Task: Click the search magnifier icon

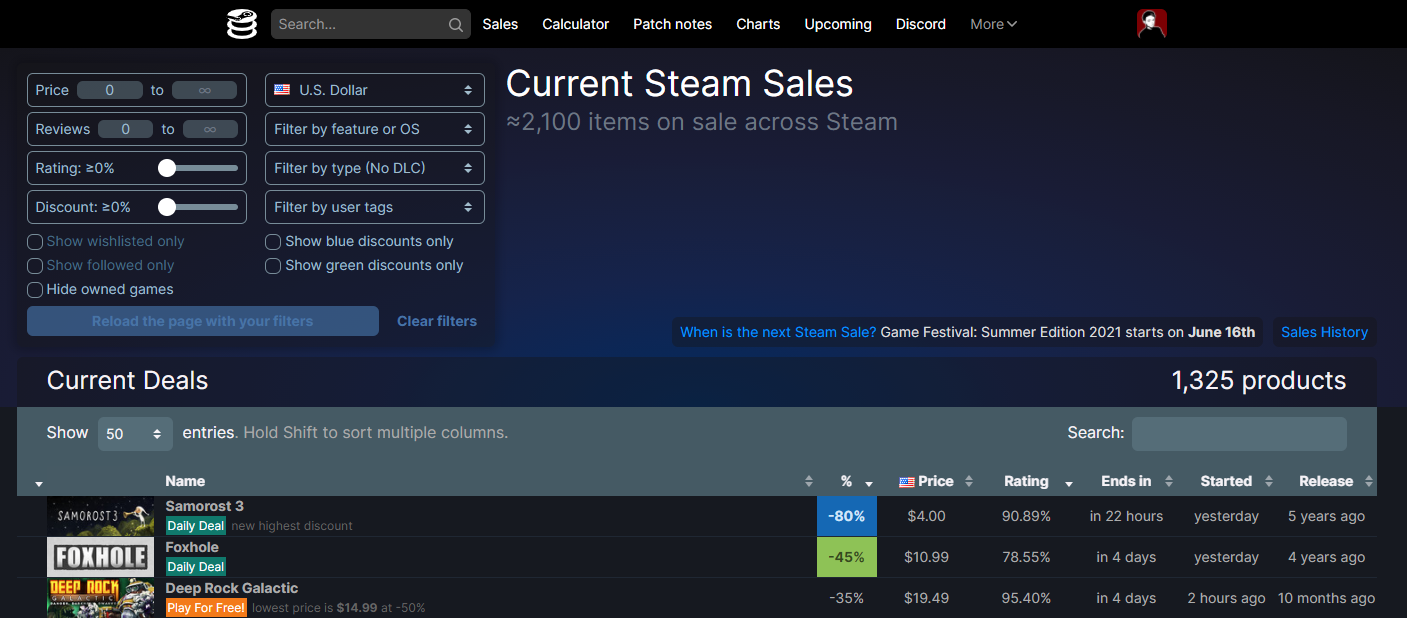Action: pos(455,25)
